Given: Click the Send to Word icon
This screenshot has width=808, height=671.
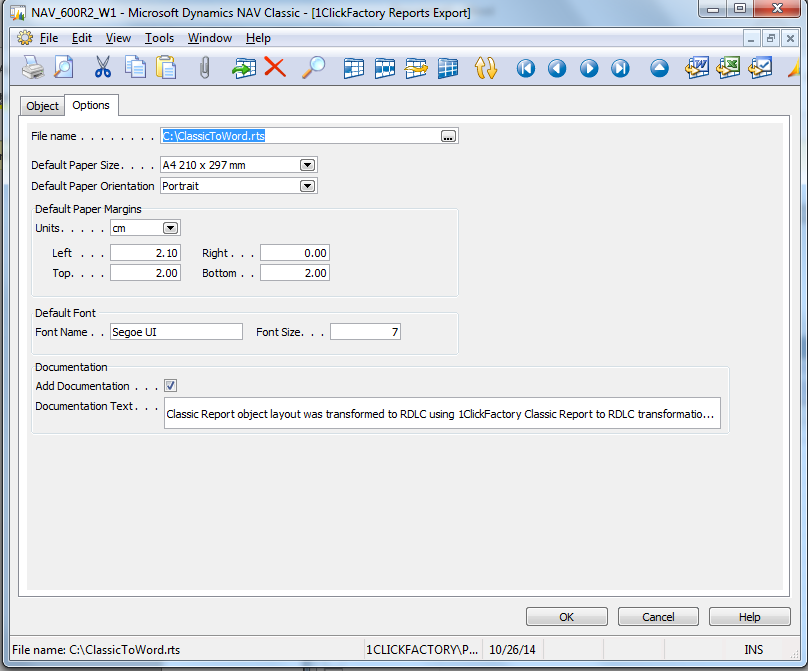Looking at the screenshot, I should click(x=697, y=68).
